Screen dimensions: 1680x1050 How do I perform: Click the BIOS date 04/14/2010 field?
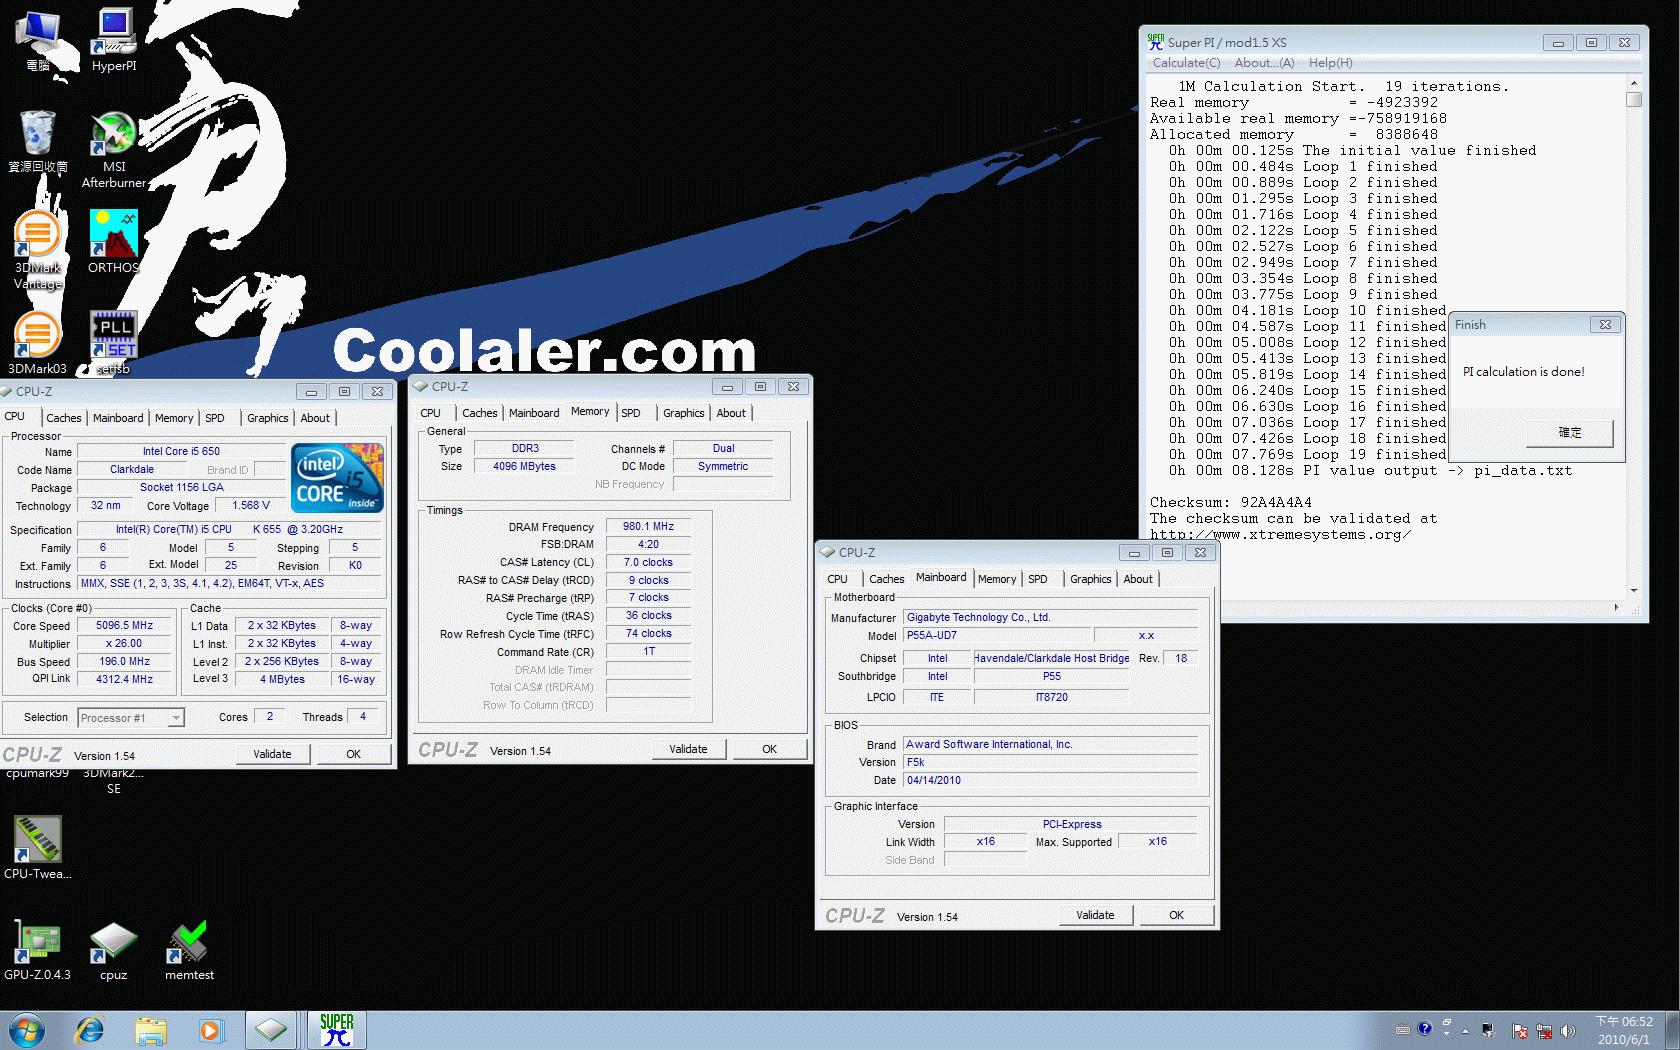tap(1050, 780)
